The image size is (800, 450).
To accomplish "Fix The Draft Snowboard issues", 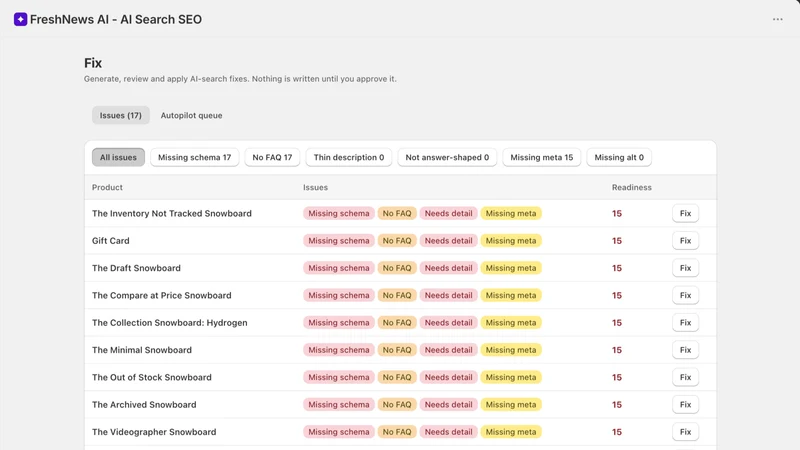I will (x=685, y=268).
